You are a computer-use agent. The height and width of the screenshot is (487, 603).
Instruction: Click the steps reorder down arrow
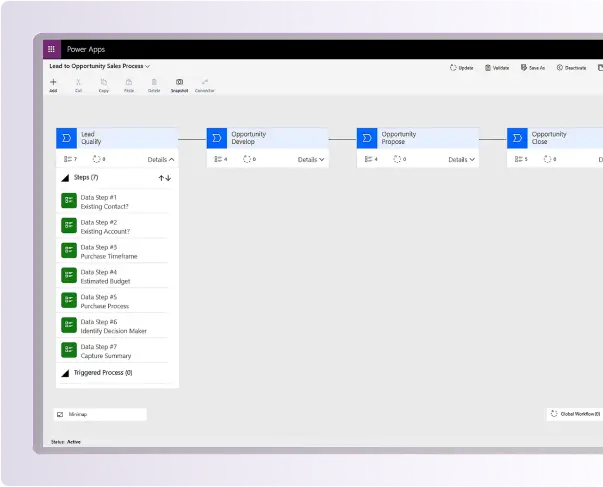click(x=168, y=178)
